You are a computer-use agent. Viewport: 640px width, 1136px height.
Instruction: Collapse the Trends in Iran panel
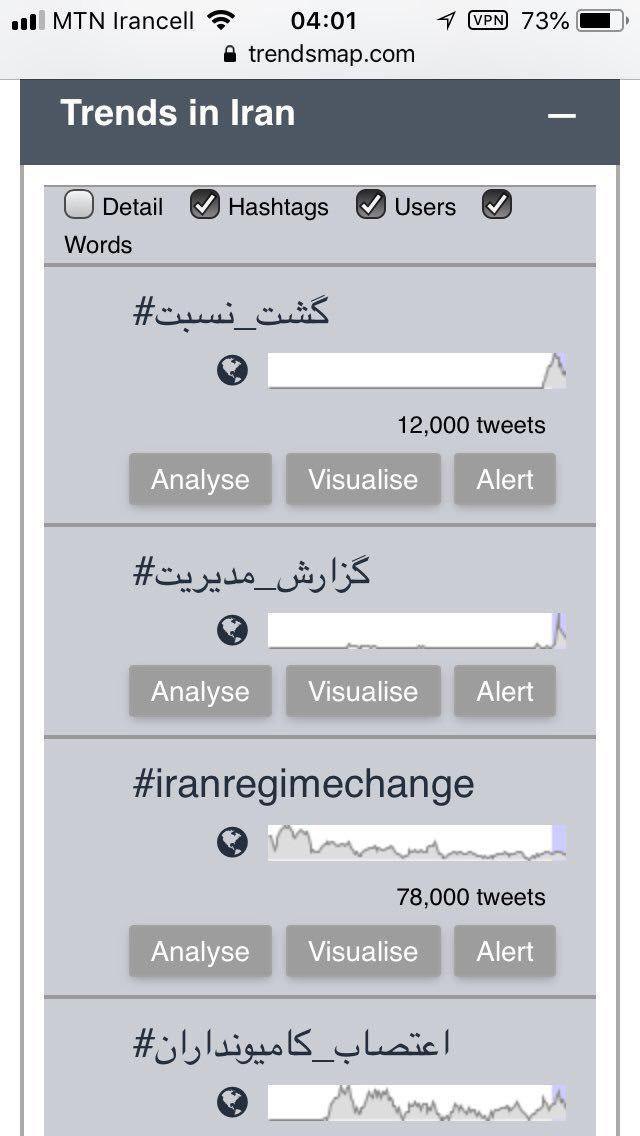pos(562,116)
